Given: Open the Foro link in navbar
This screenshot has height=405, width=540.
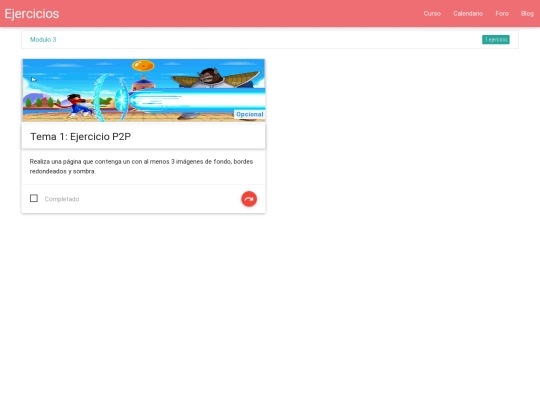Looking at the screenshot, I should click(x=502, y=13).
